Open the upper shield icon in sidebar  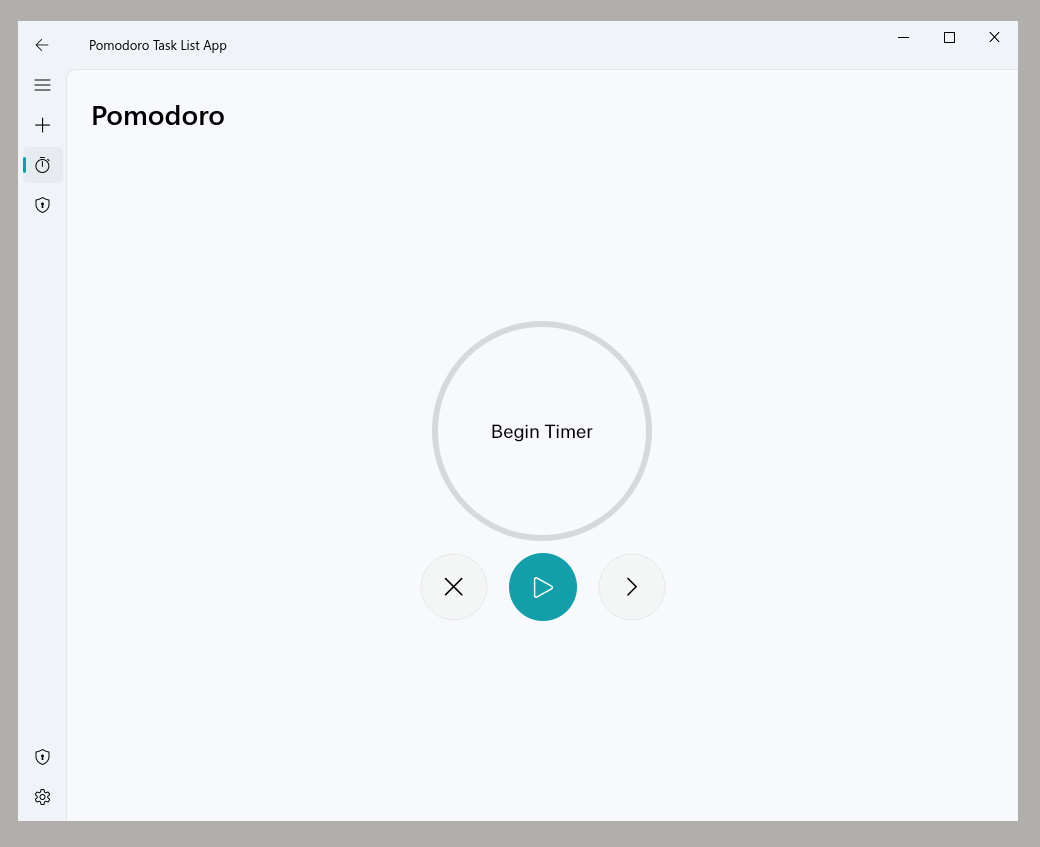click(x=42, y=205)
